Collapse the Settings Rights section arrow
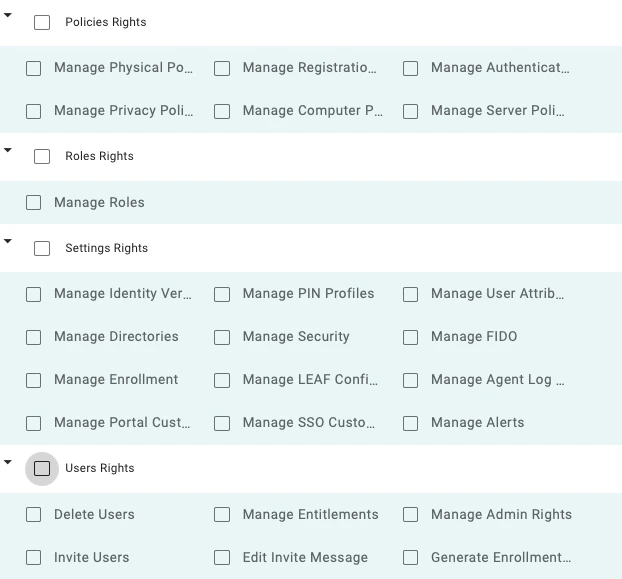 point(8,242)
